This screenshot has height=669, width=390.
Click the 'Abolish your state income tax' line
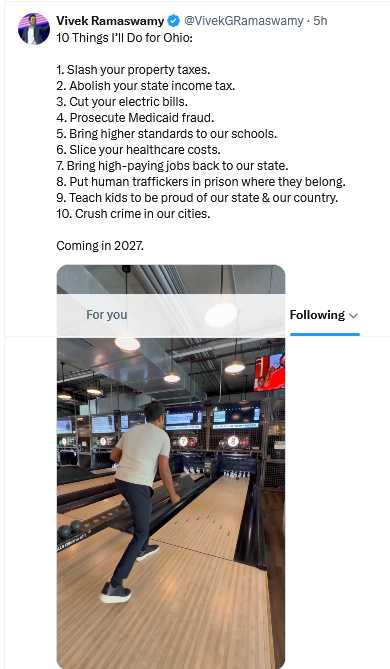click(x=146, y=86)
